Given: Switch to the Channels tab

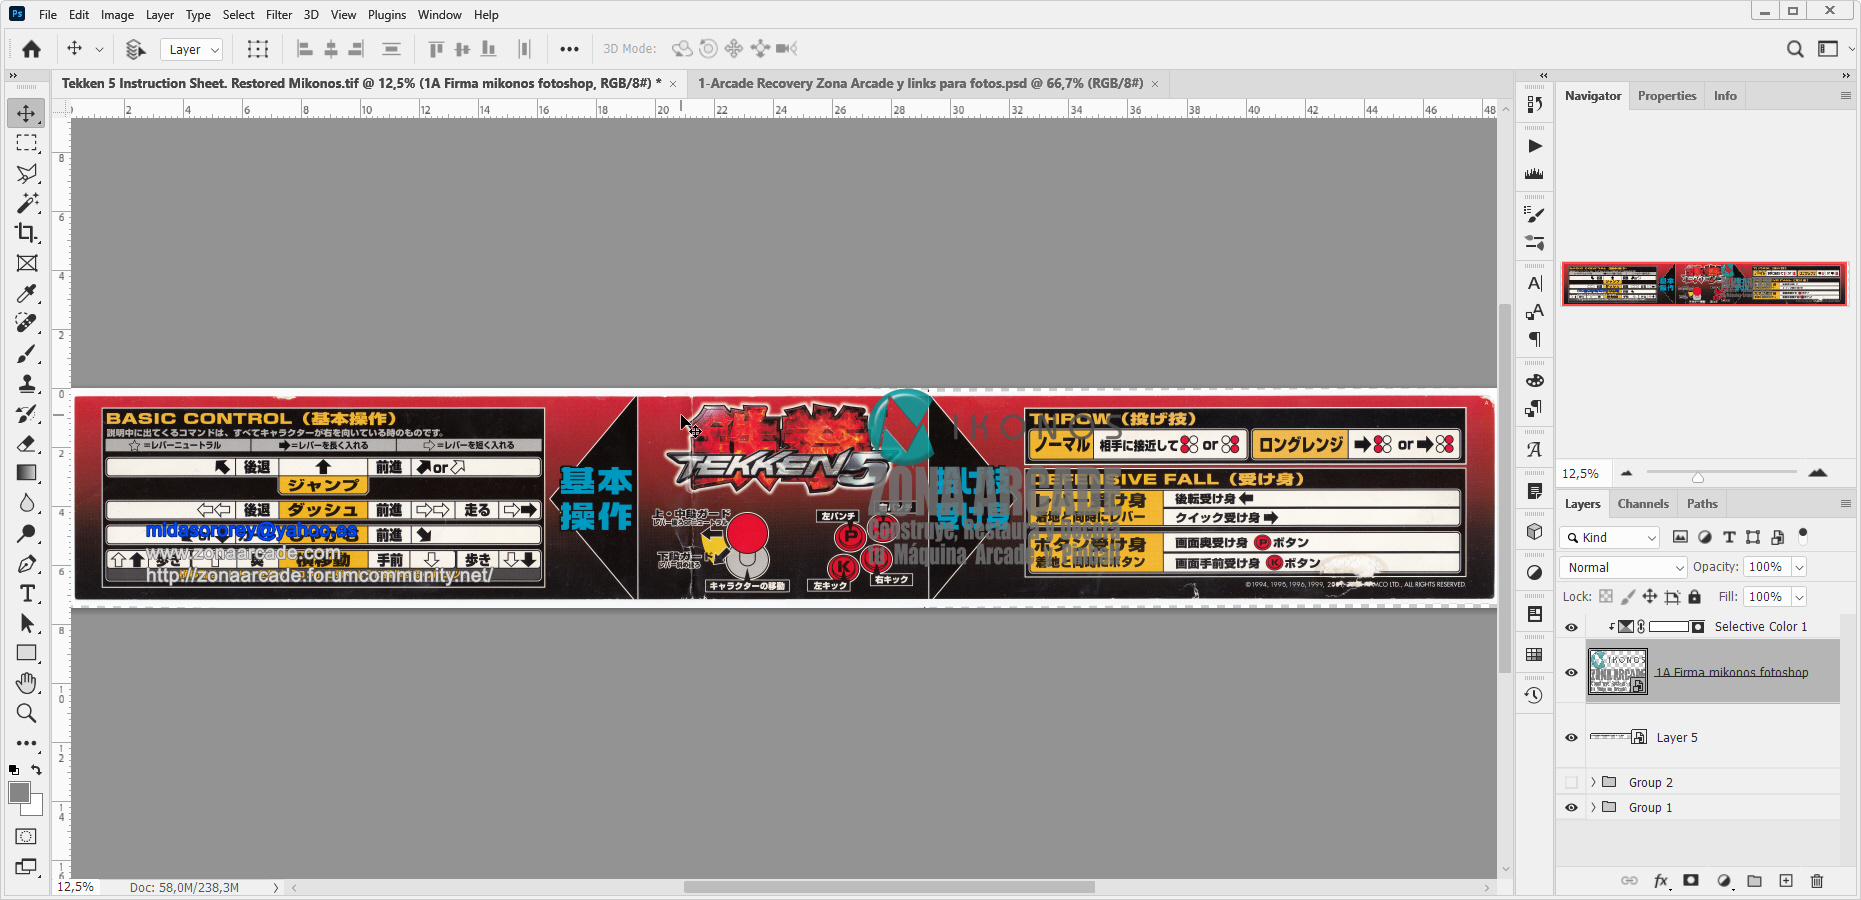Looking at the screenshot, I should point(1643,504).
